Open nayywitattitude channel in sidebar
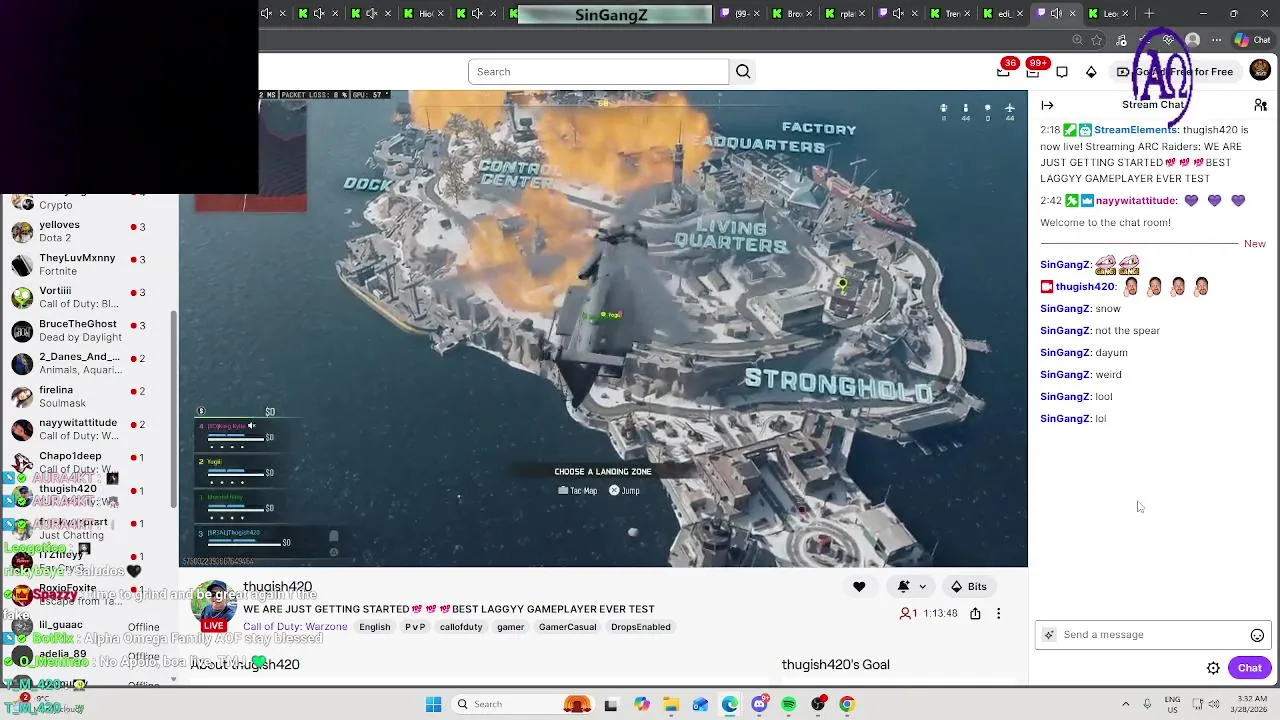The width and height of the screenshot is (1280, 720). [88, 429]
